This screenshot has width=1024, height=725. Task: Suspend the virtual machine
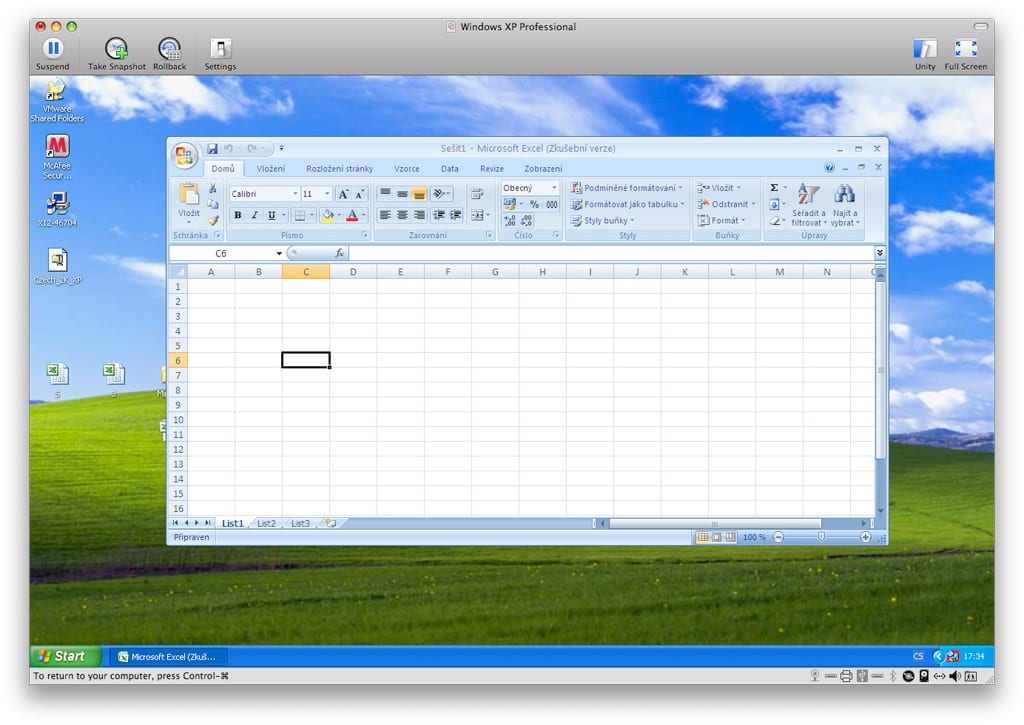[x=53, y=54]
